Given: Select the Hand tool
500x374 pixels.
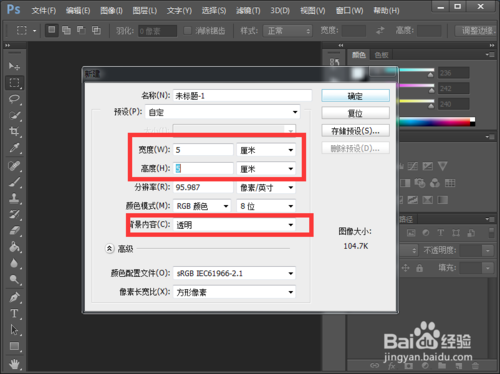Looking at the screenshot, I should pos(14,364).
